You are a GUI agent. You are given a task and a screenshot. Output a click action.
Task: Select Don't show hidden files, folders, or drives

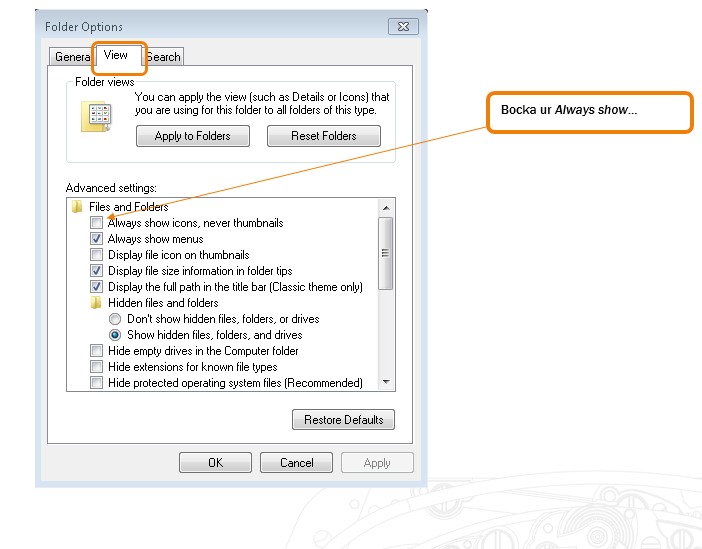point(115,319)
